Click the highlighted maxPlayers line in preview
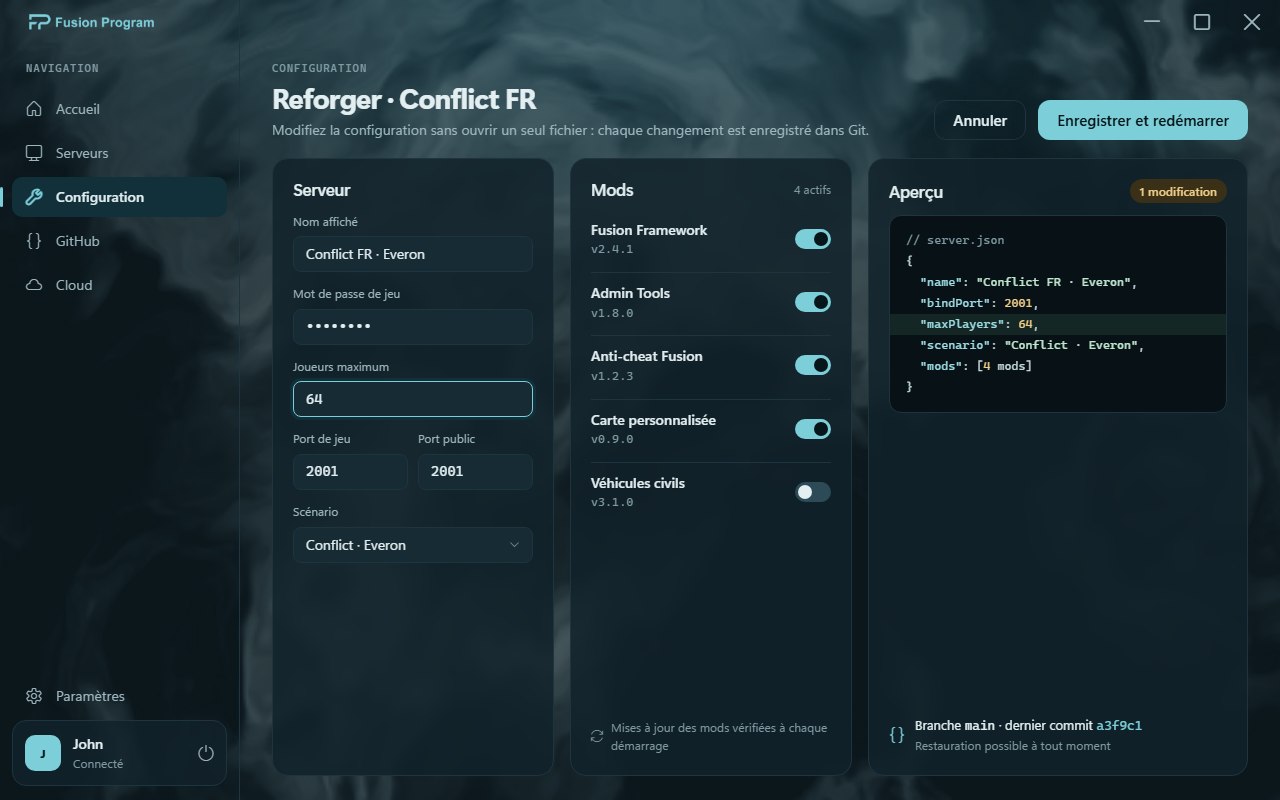 tap(1058, 324)
